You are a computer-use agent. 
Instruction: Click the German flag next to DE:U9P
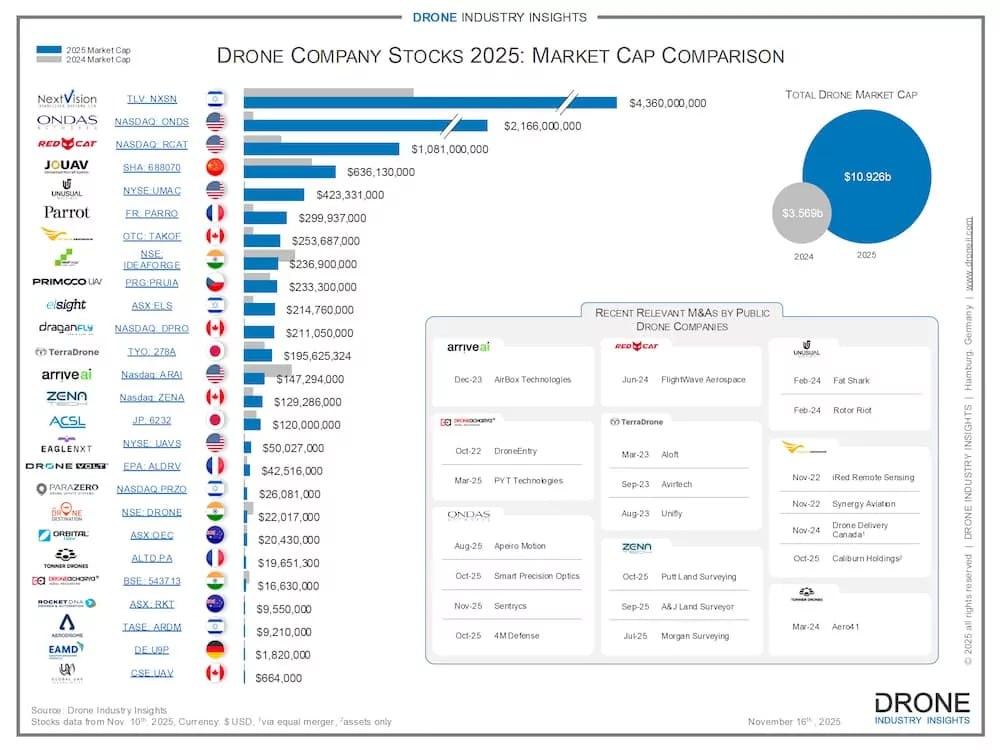pyautogui.click(x=215, y=651)
